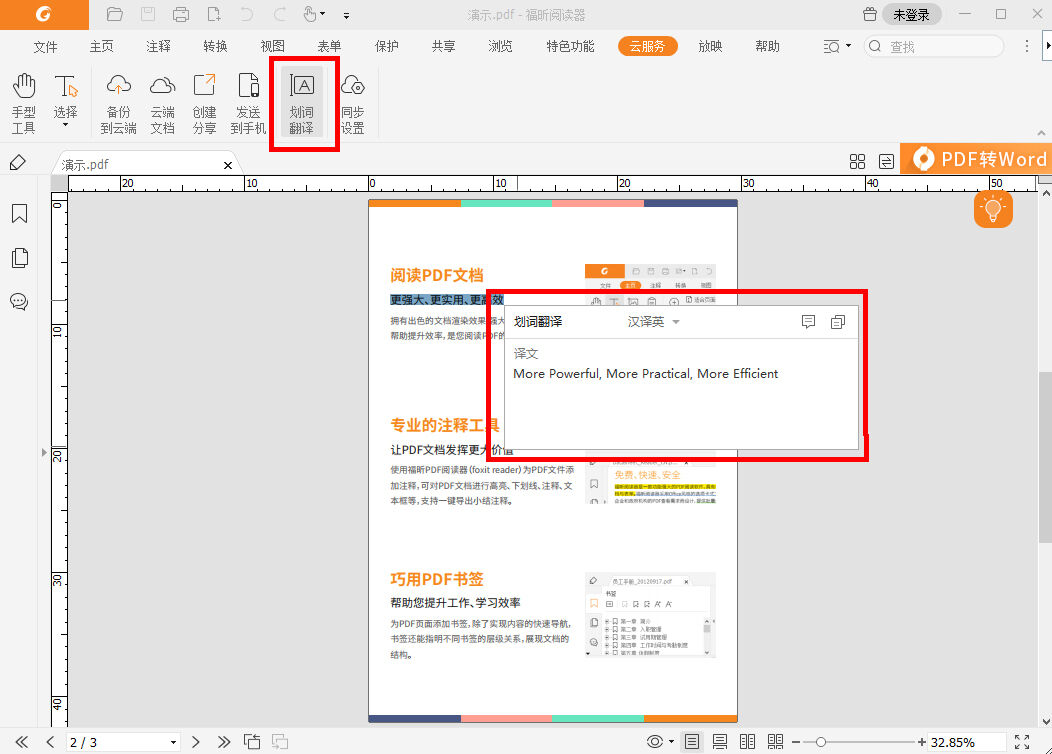Open the 汉译英 translation direction dropdown

(676, 322)
